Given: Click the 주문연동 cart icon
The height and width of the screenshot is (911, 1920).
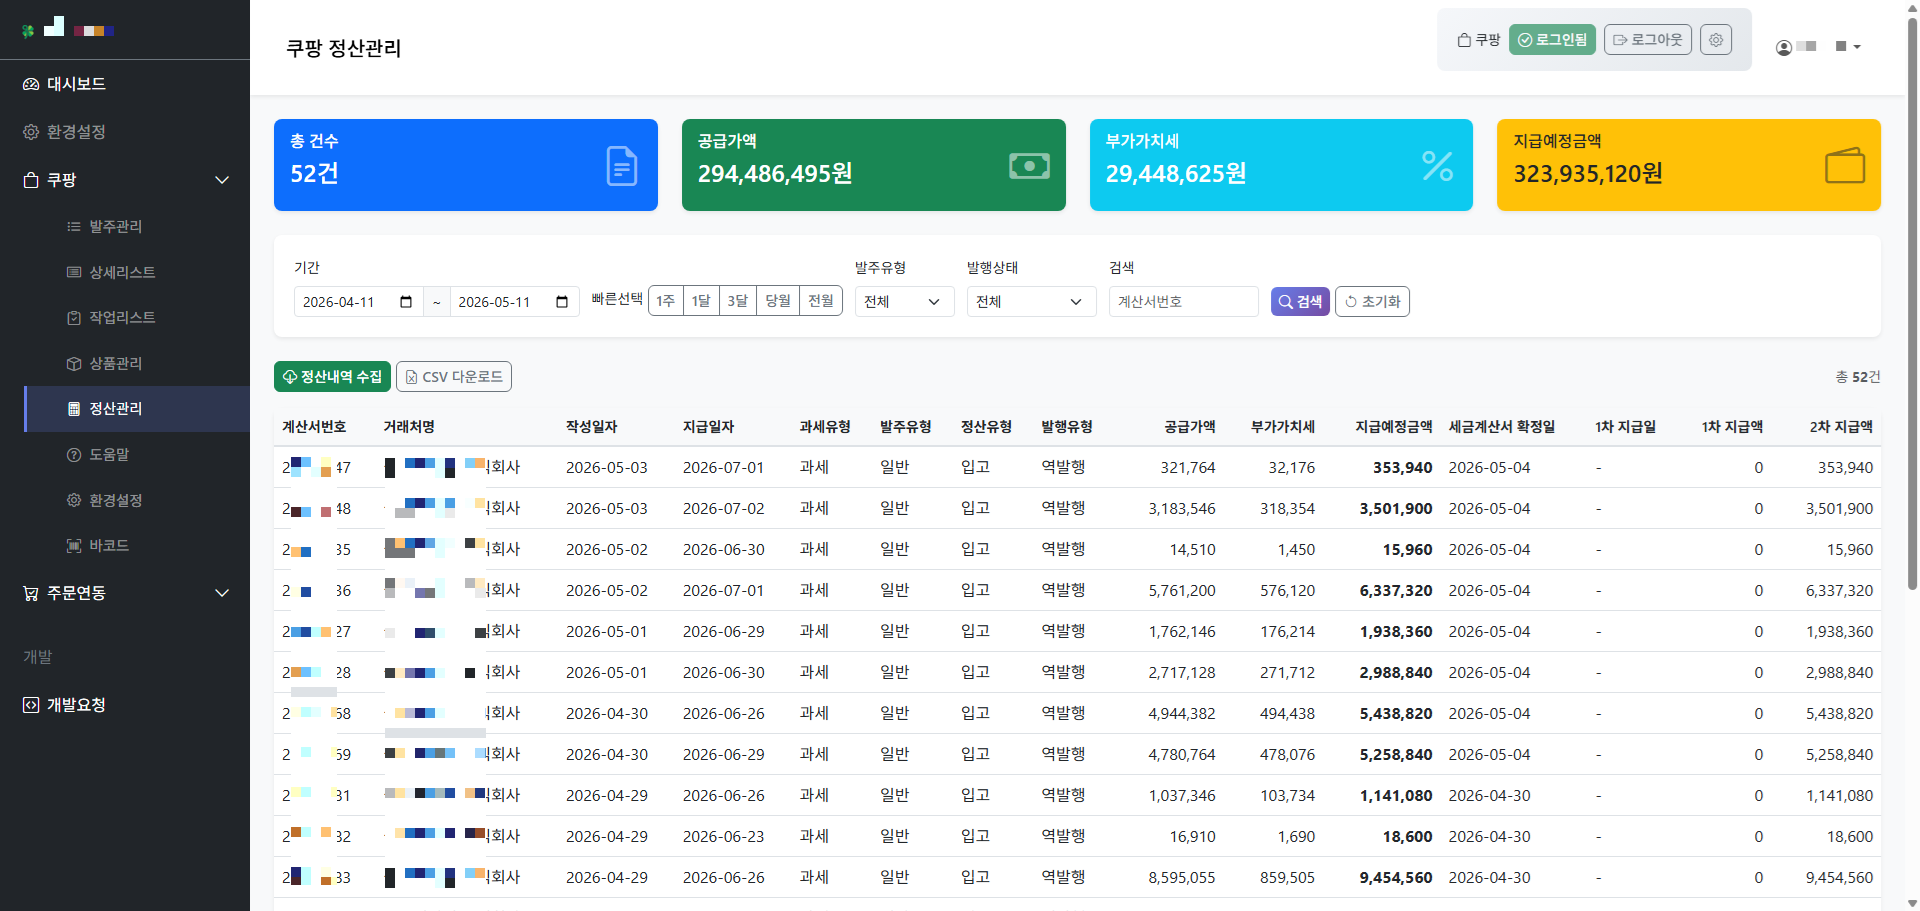Looking at the screenshot, I should [31, 593].
